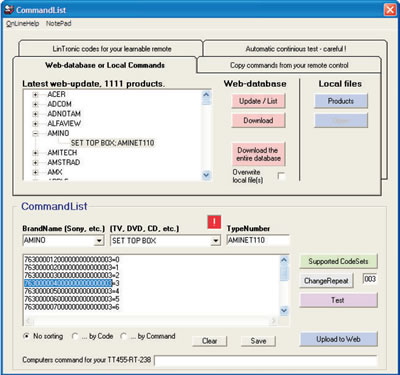The width and height of the screenshot is (400, 375).
Task: Click the greyed-out button below Products
Action: pos(341,120)
